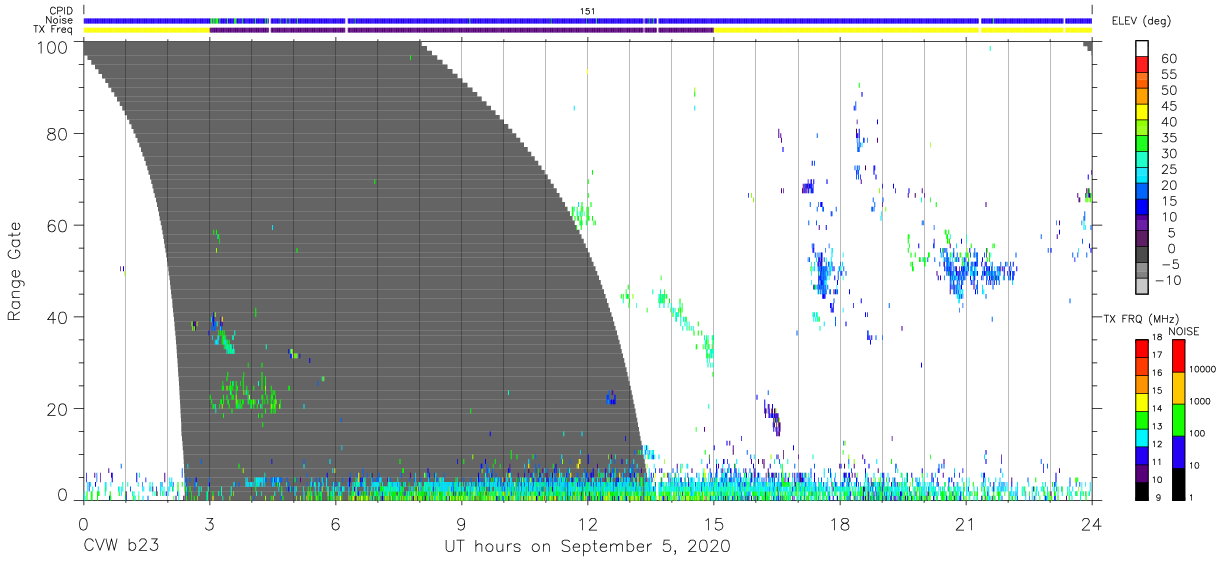Click the yellow segment of the ELEV colorbar
Image resolution: width=1228 pixels, height=567 pixels.
[x=1141, y=113]
